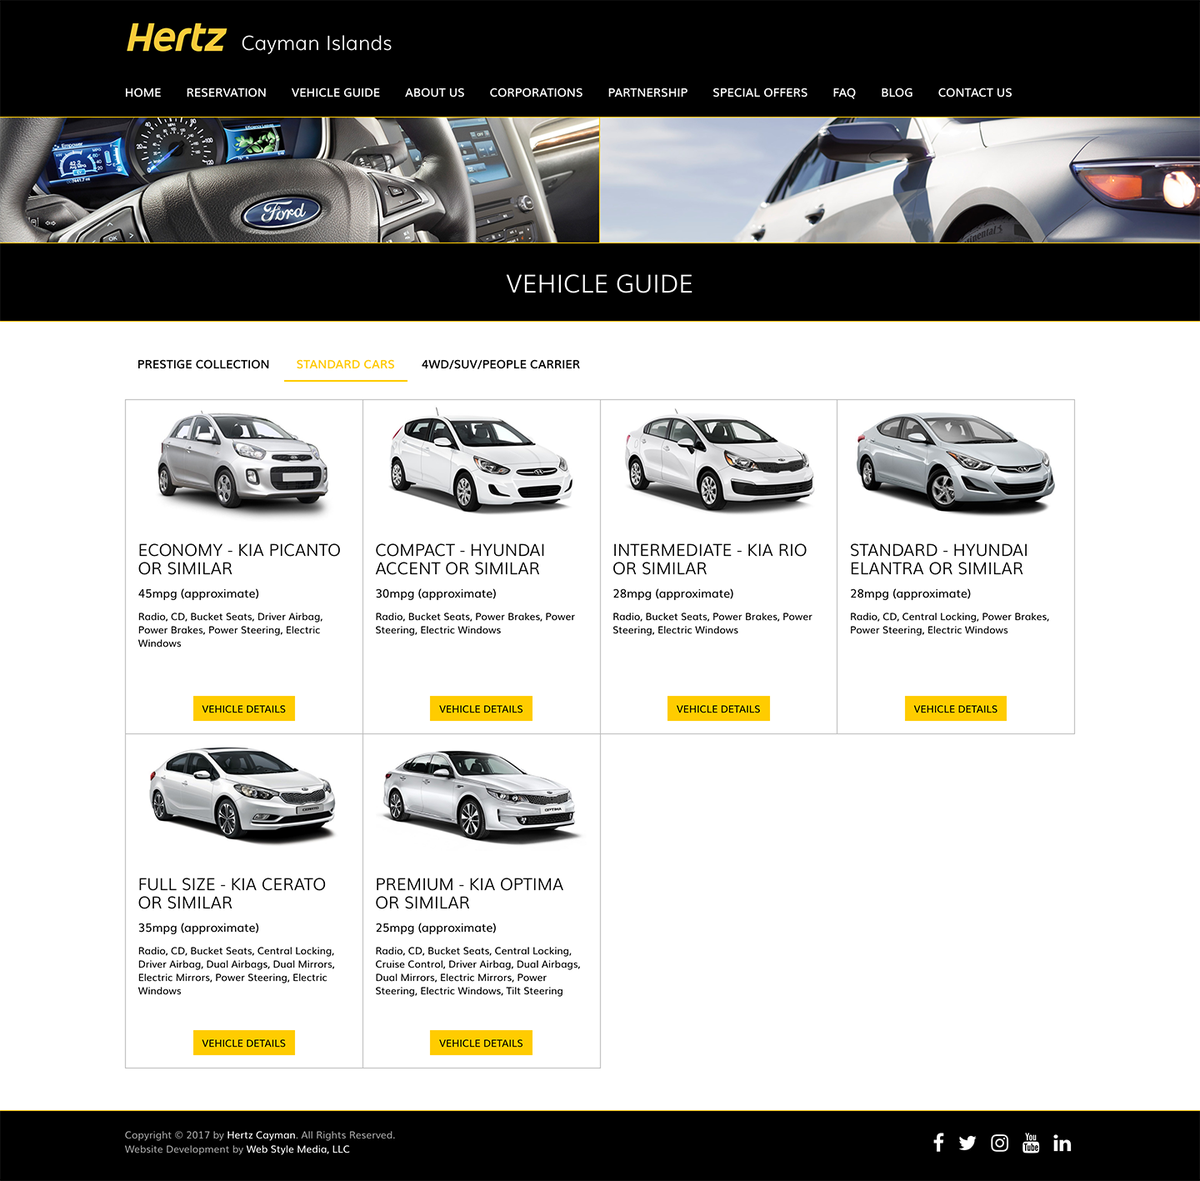Open the Instagram social icon
The image size is (1200, 1181).
click(x=999, y=1143)
